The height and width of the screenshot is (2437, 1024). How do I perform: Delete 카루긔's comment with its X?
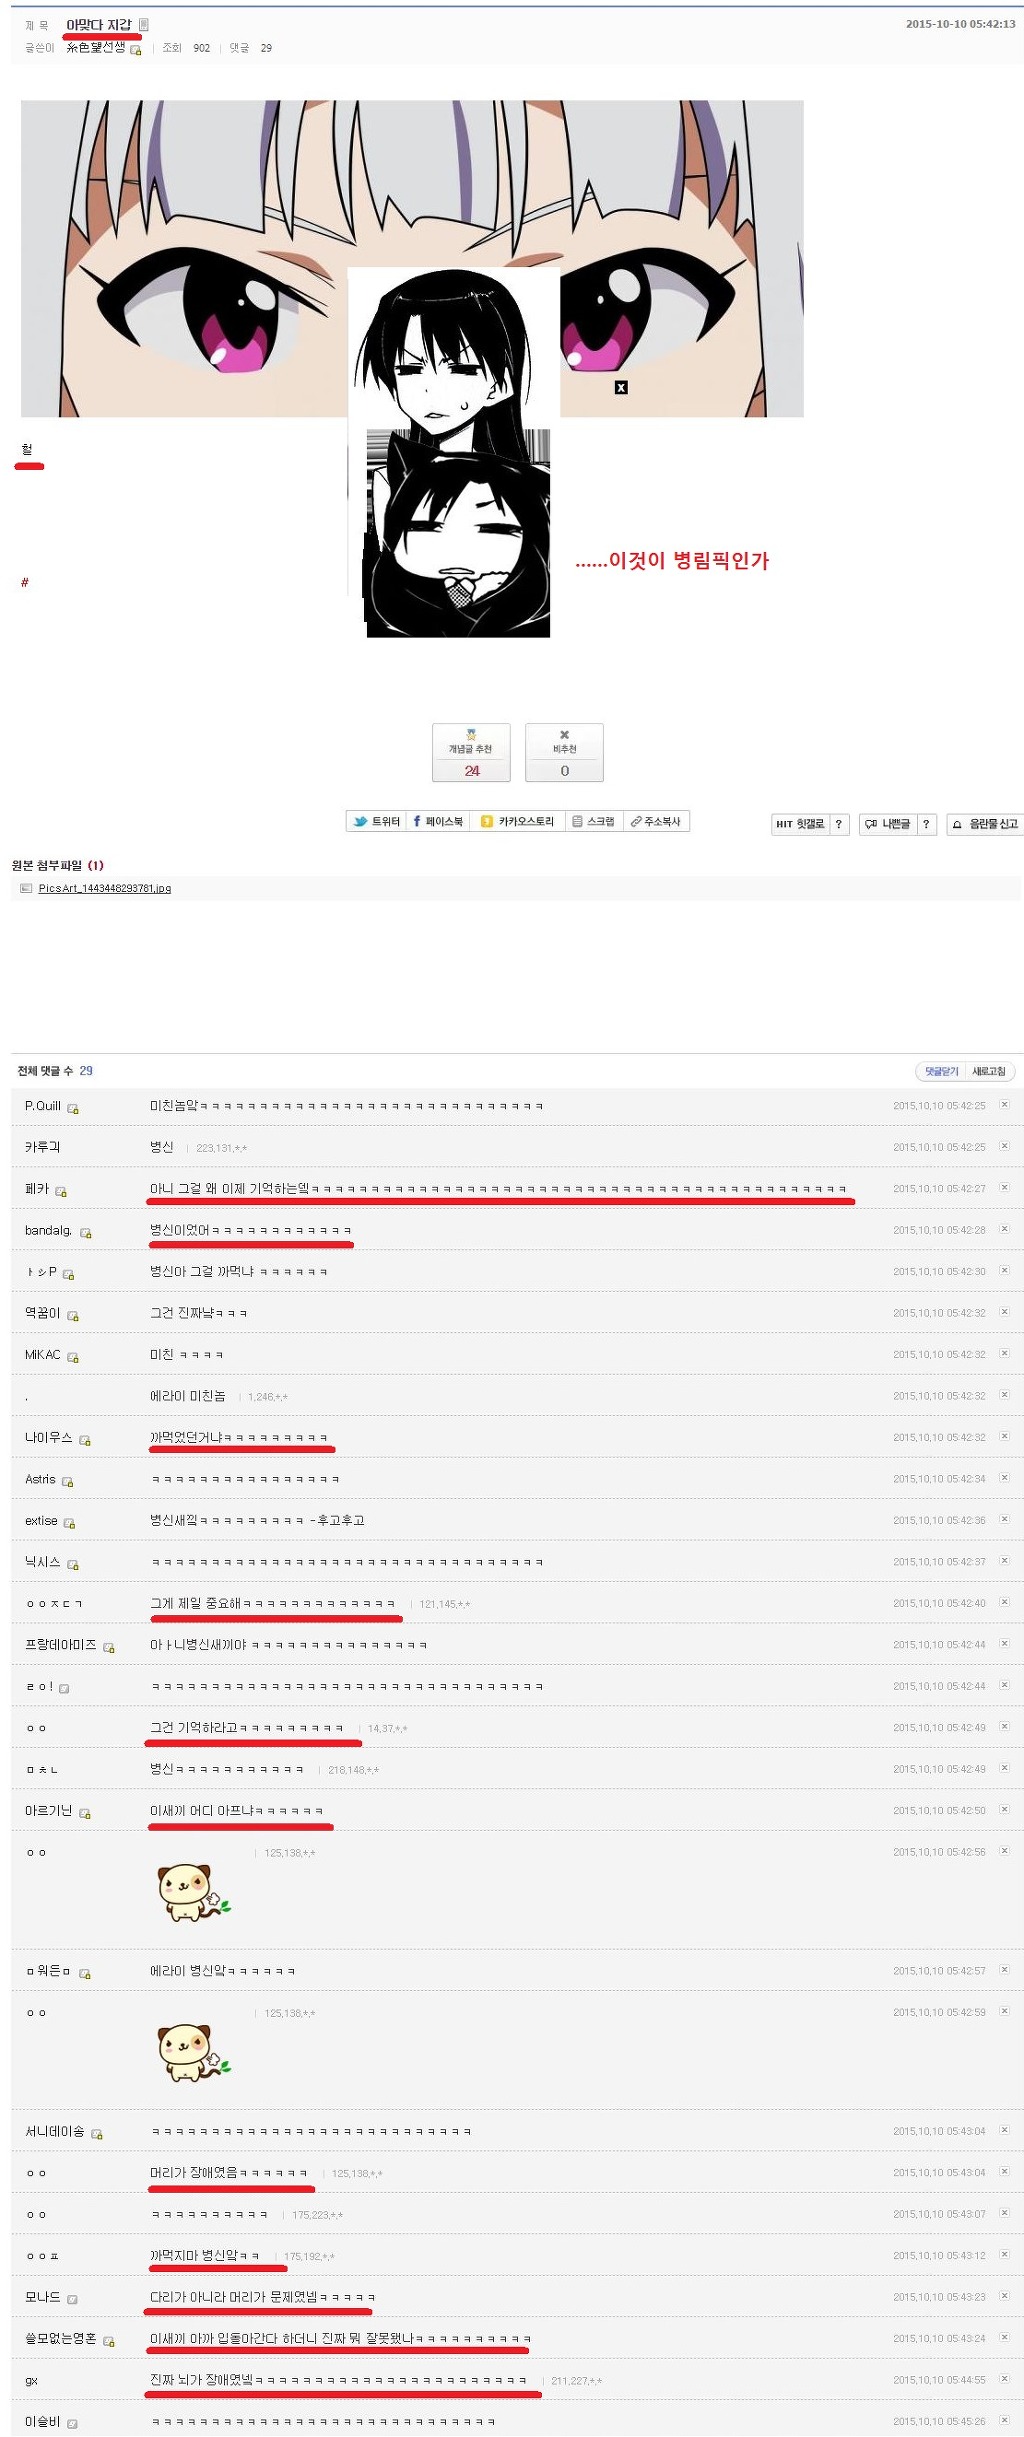(1004, 1145)
